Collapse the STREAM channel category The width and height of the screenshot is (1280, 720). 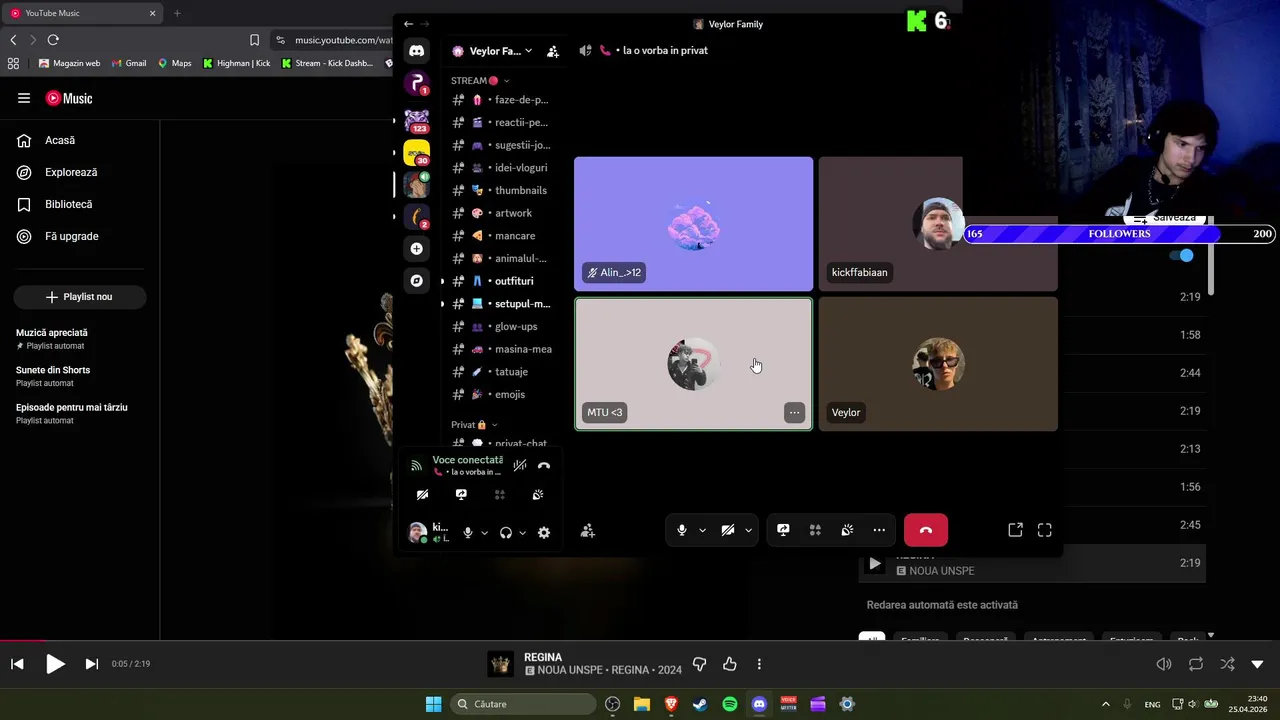[480, 81]
